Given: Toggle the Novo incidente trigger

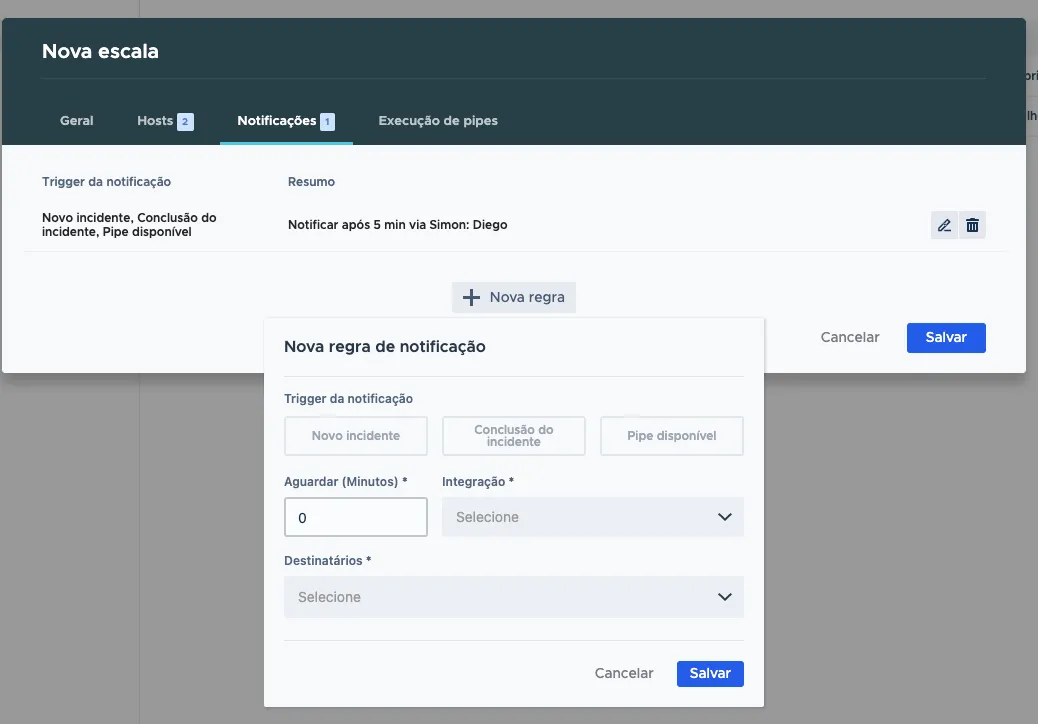Looking at the screenshot, I should pos(355,435).
